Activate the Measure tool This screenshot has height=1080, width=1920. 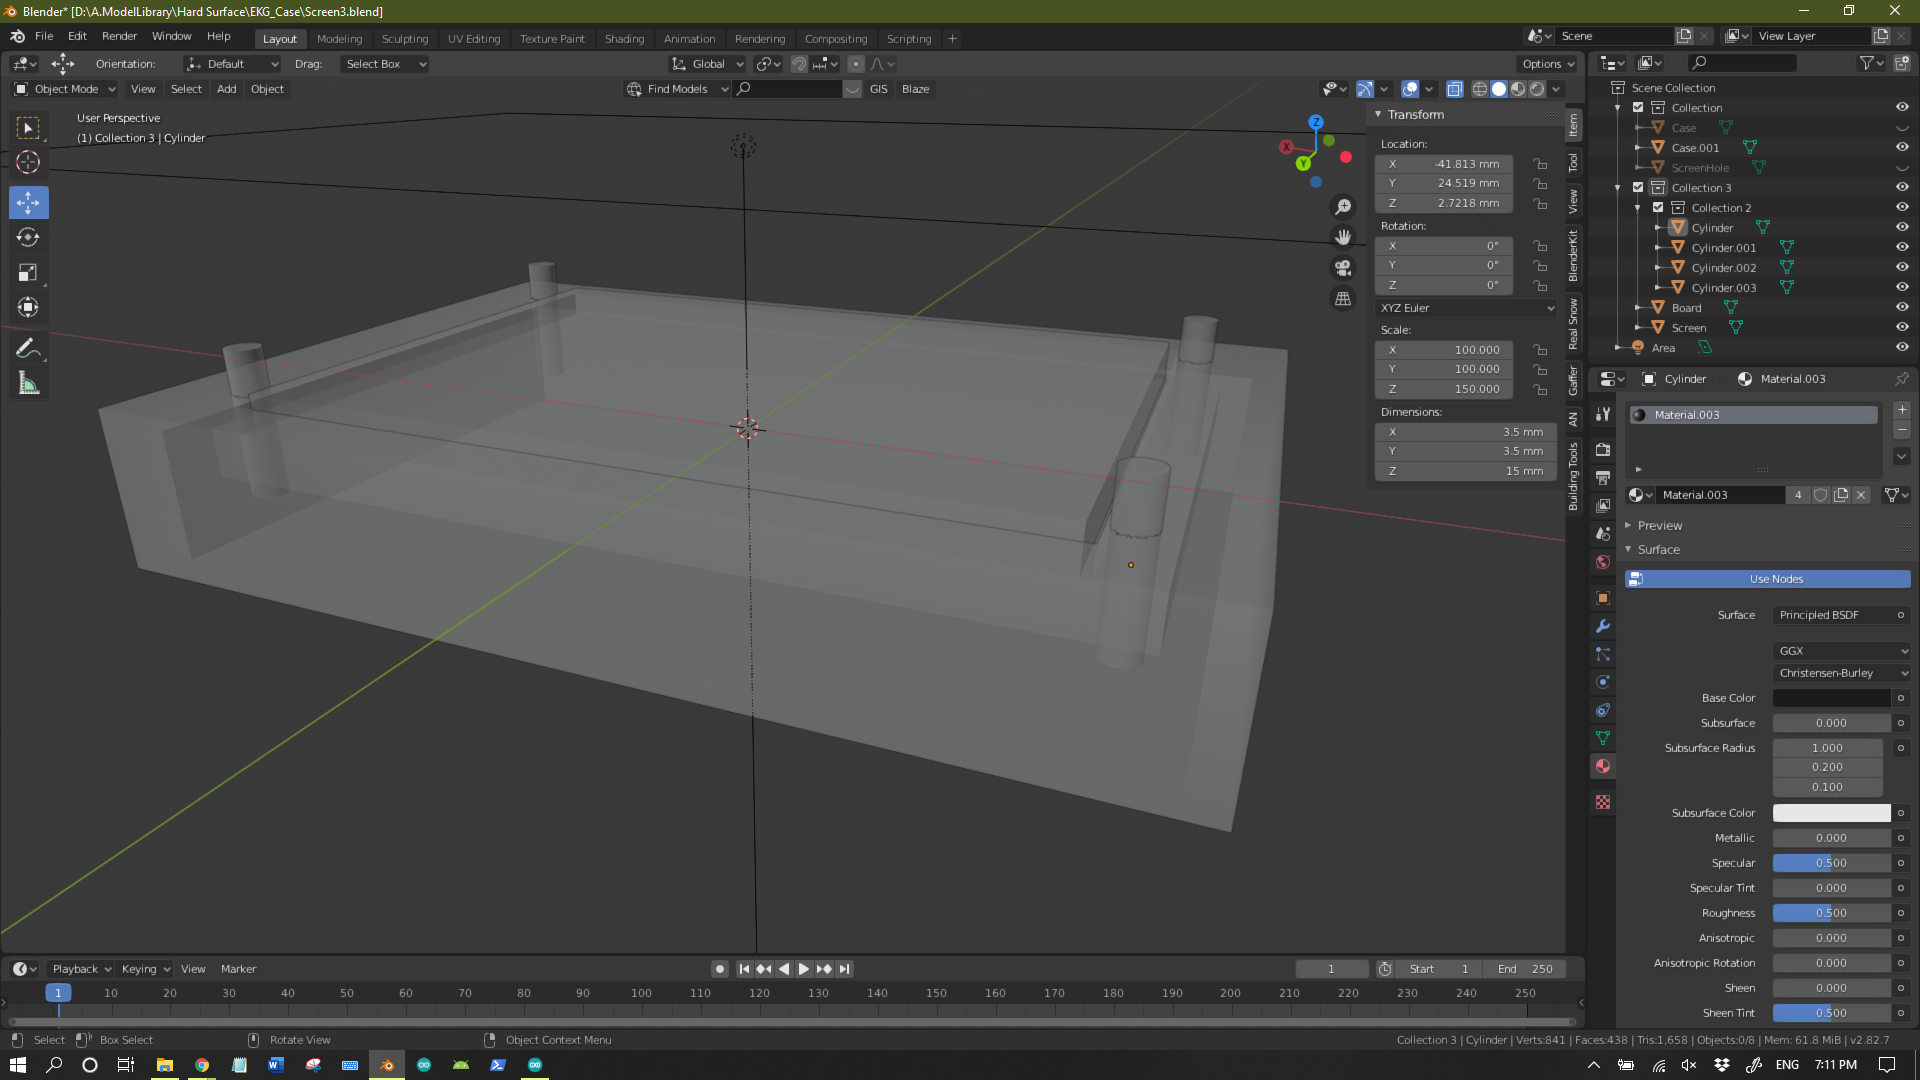[x=28, y=384]
